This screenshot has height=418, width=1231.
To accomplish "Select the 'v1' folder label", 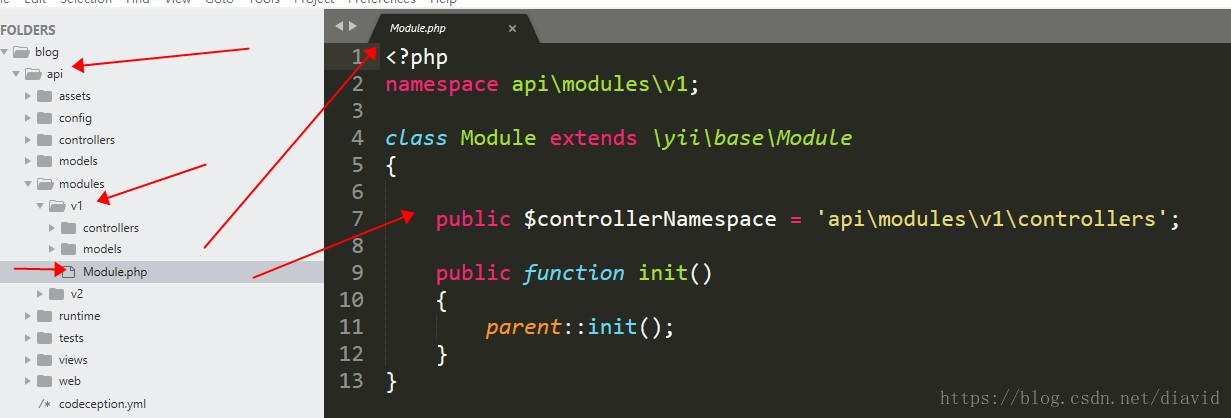I will 77,206.
